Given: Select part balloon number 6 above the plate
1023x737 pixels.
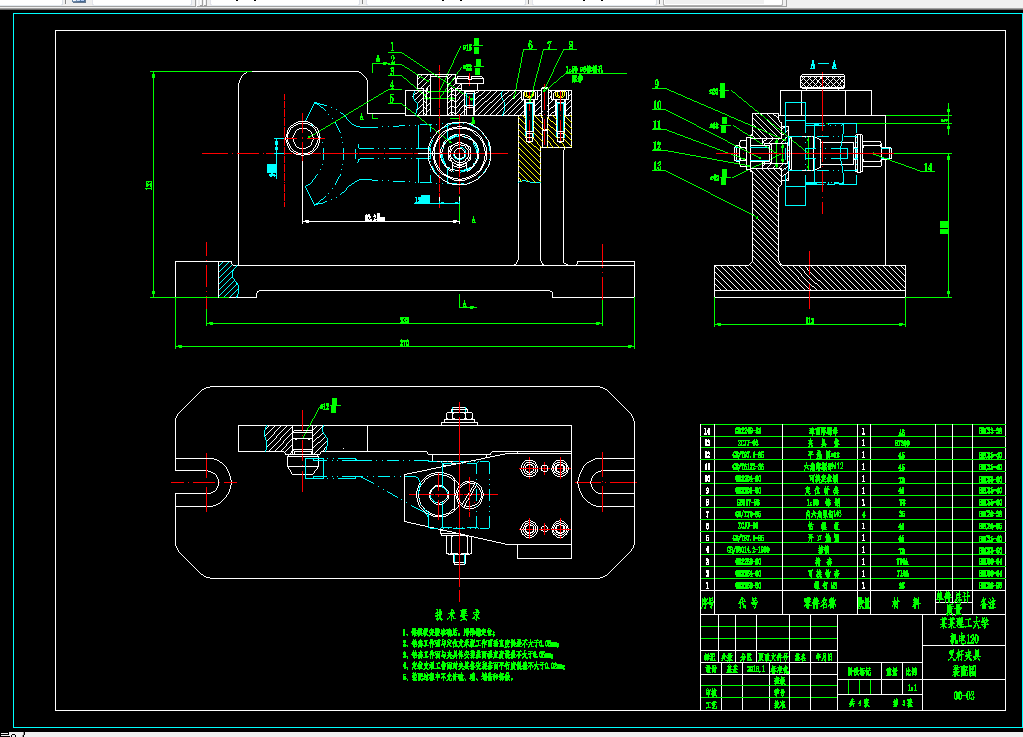Looking at the screenshot, I should click(530, 45).
